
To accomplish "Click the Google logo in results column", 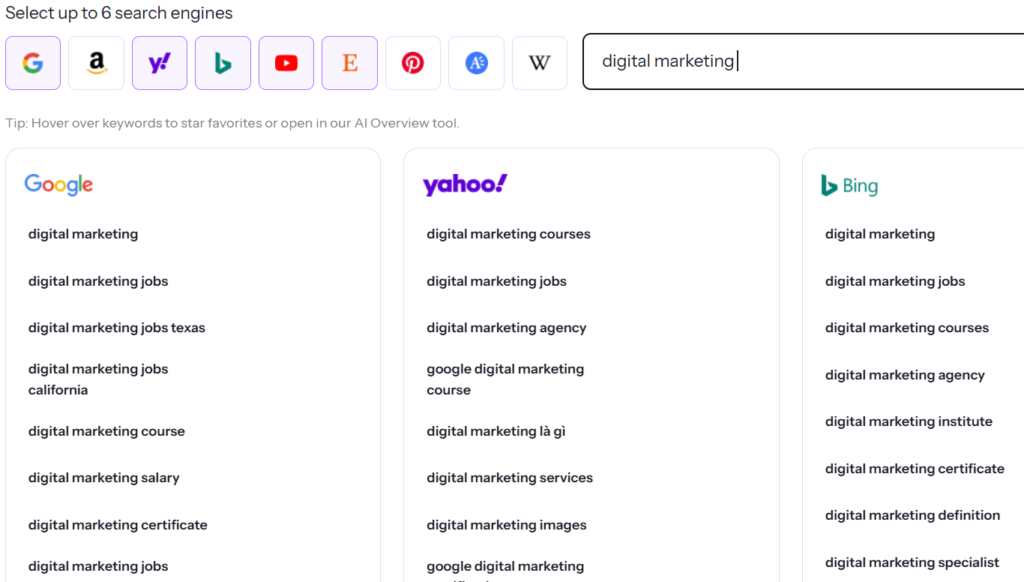I will (59, 185).
